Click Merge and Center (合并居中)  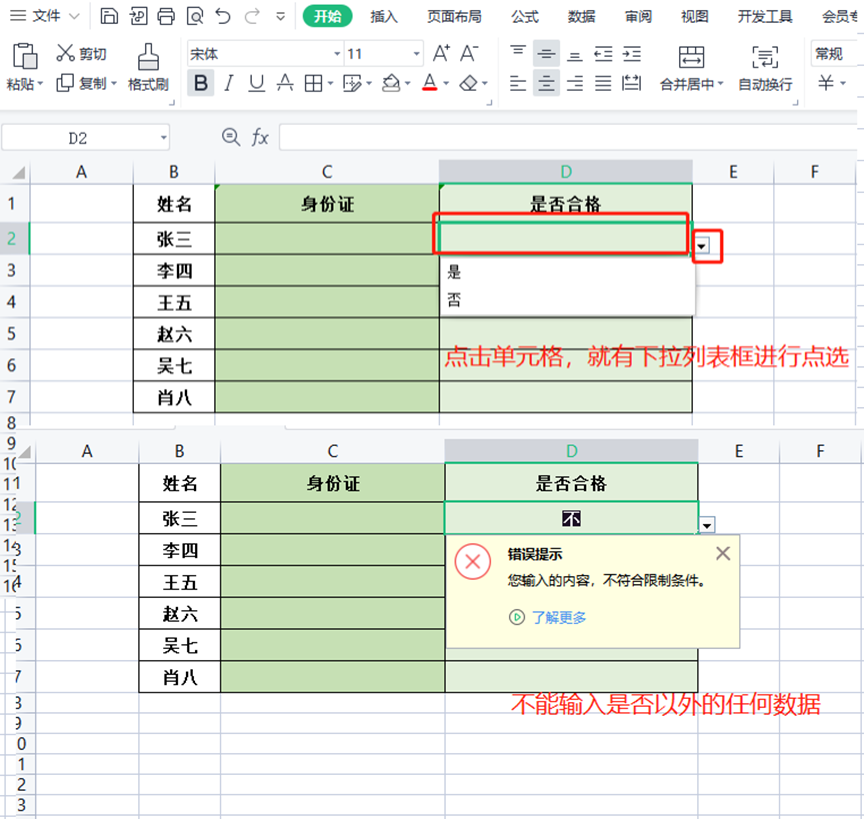(x=692, y=68)
